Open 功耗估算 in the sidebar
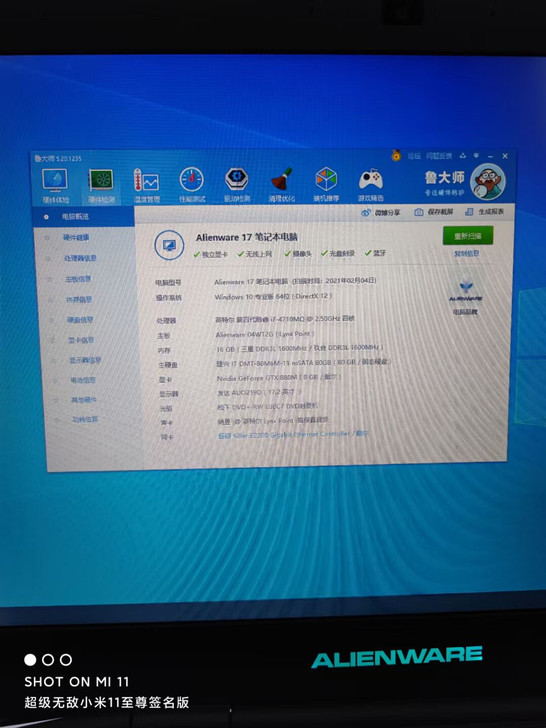 click(85, 419)
